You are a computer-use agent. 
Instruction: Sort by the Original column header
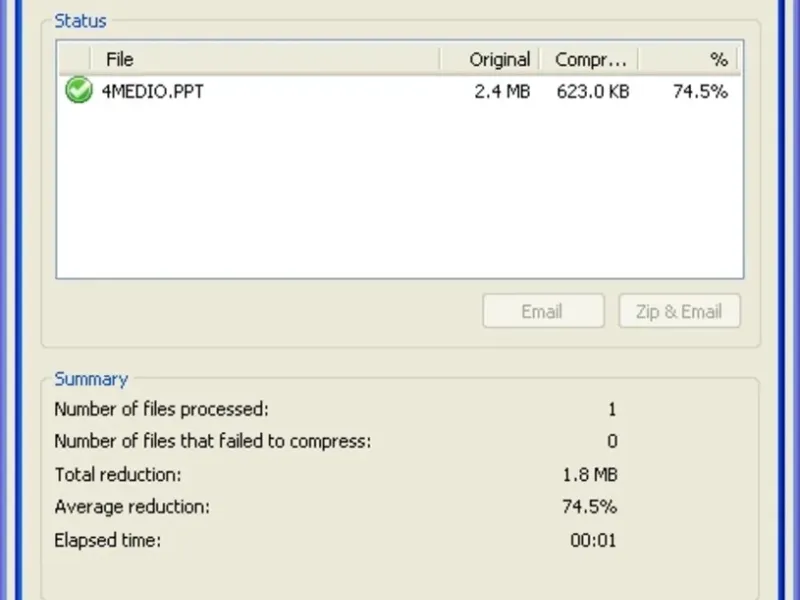499,60
